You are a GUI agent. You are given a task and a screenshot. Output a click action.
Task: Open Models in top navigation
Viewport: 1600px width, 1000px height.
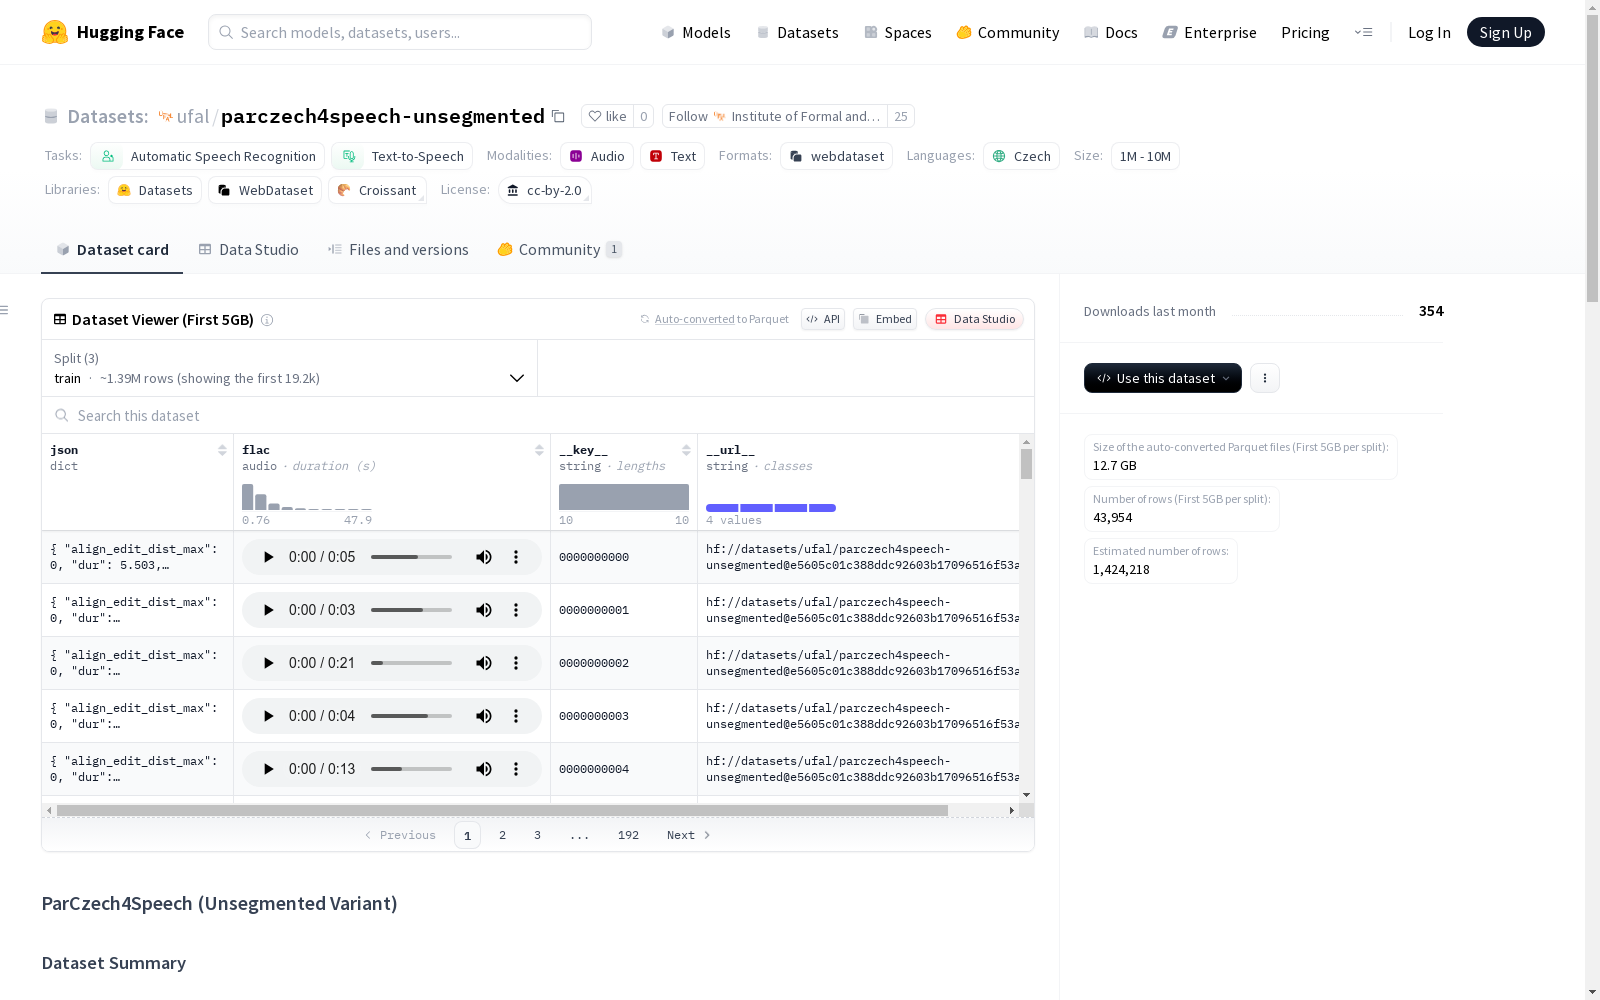tap(696, 32)
